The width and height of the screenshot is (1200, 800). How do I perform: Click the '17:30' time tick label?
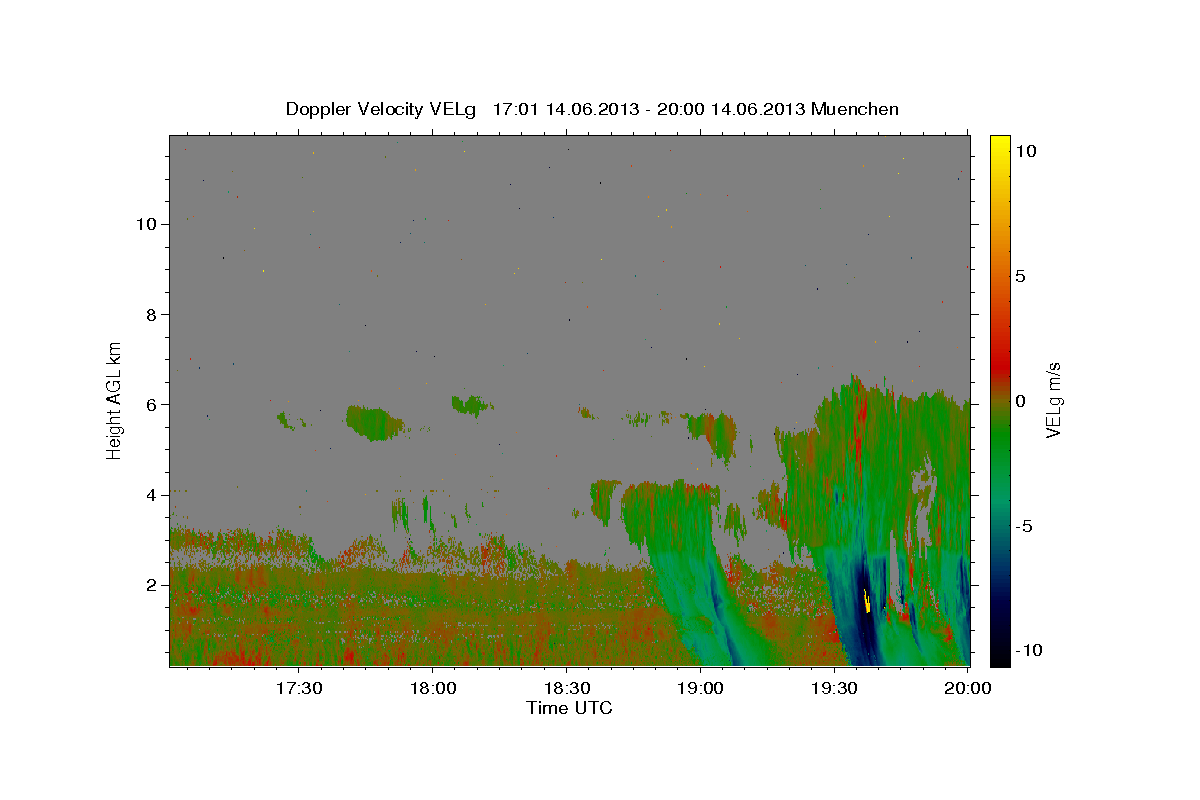[x=298, y=689]
